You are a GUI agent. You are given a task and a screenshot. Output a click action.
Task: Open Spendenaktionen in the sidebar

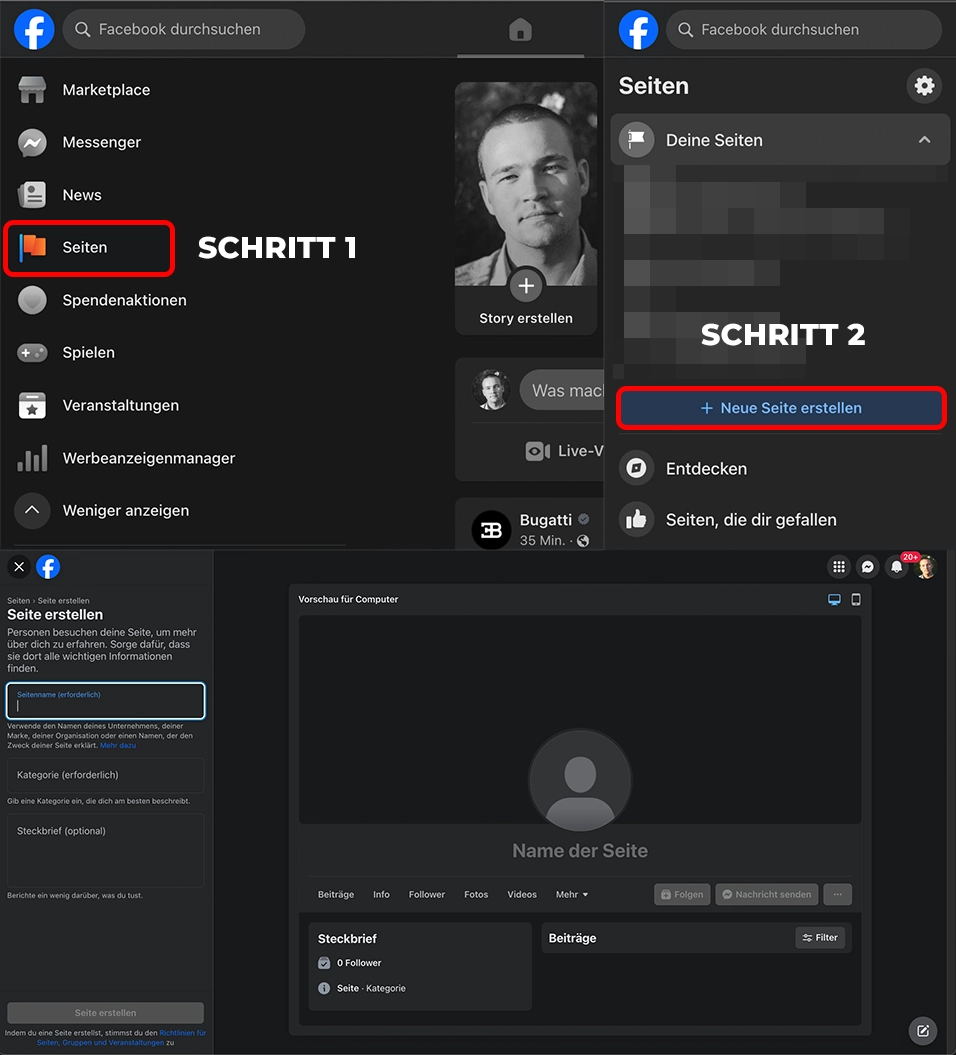point(124,300)
